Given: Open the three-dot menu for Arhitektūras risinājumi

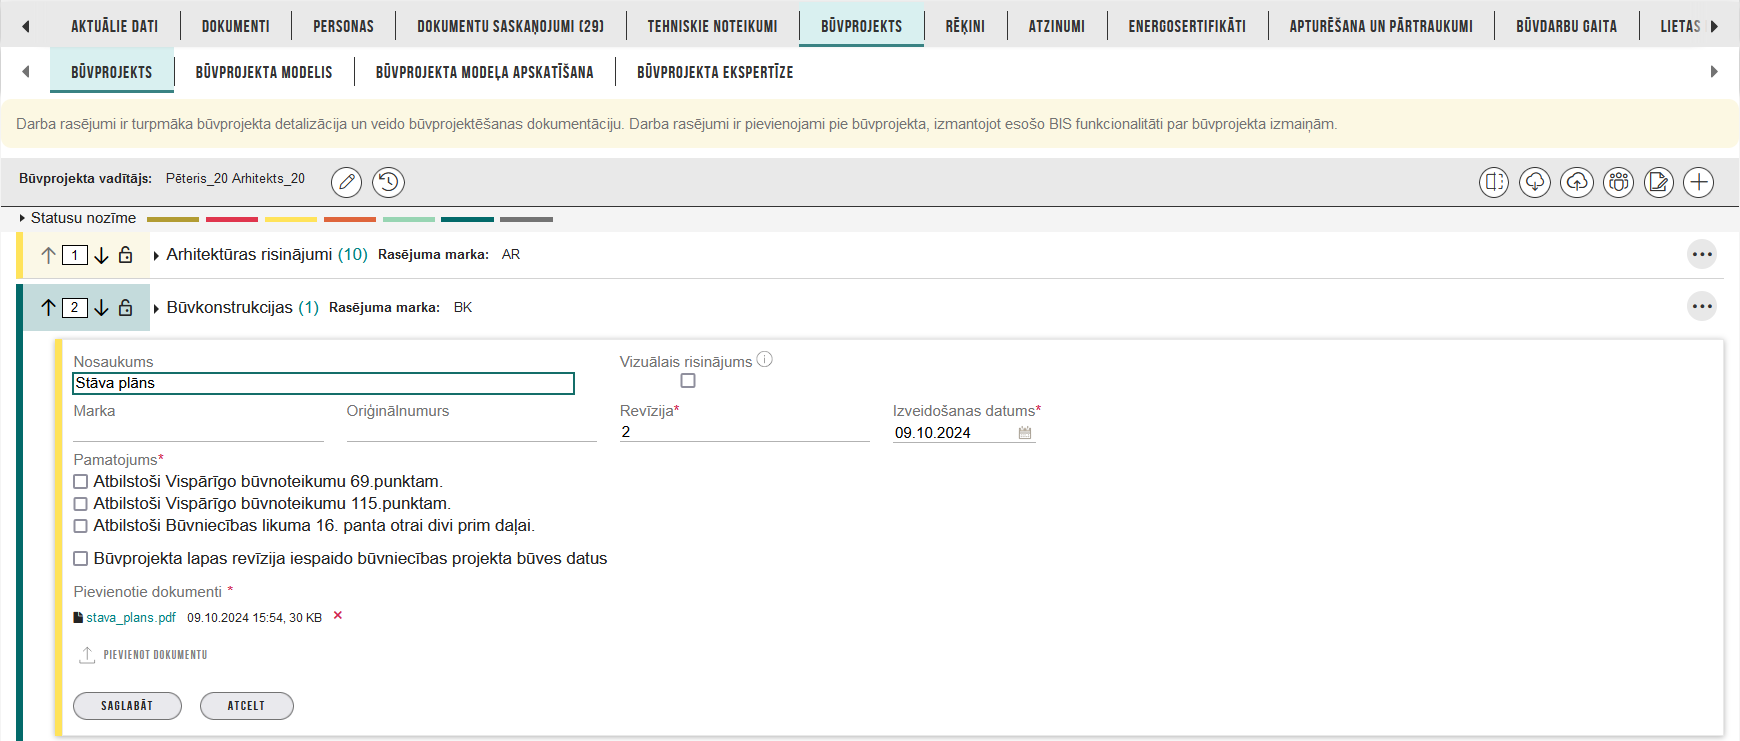Looking at the screenshot, I should (x=1702, y=254).
